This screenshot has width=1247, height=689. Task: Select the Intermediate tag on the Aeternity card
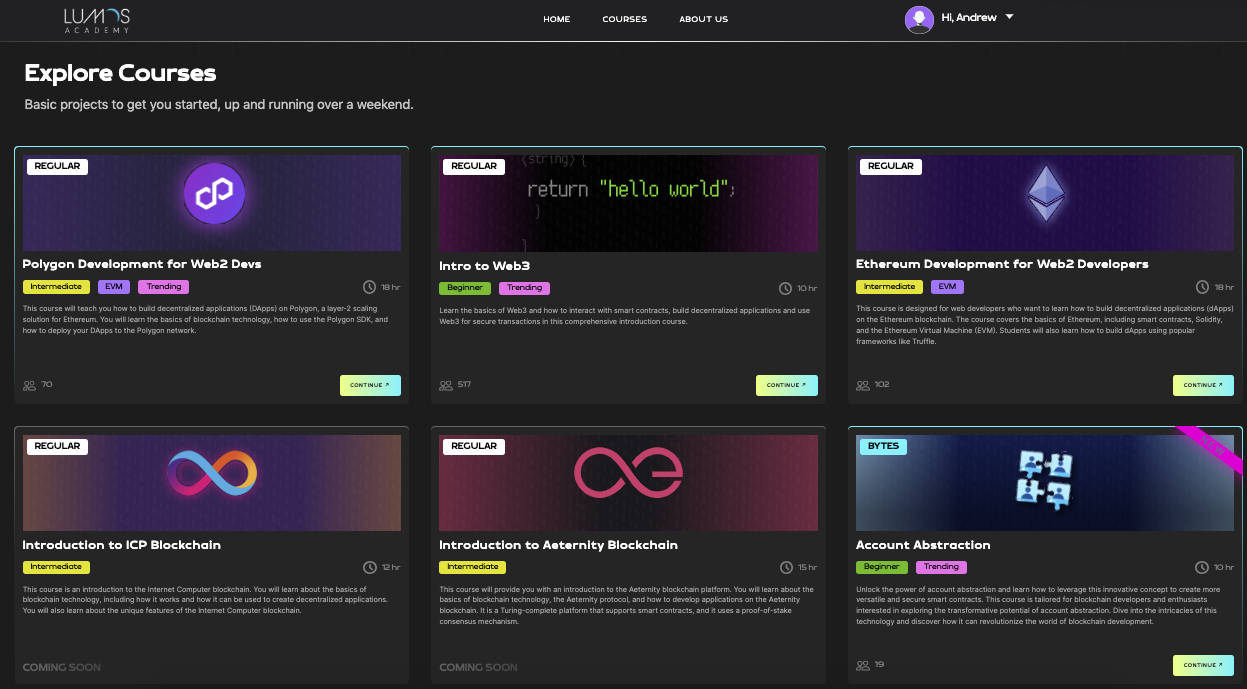point(473,567)
